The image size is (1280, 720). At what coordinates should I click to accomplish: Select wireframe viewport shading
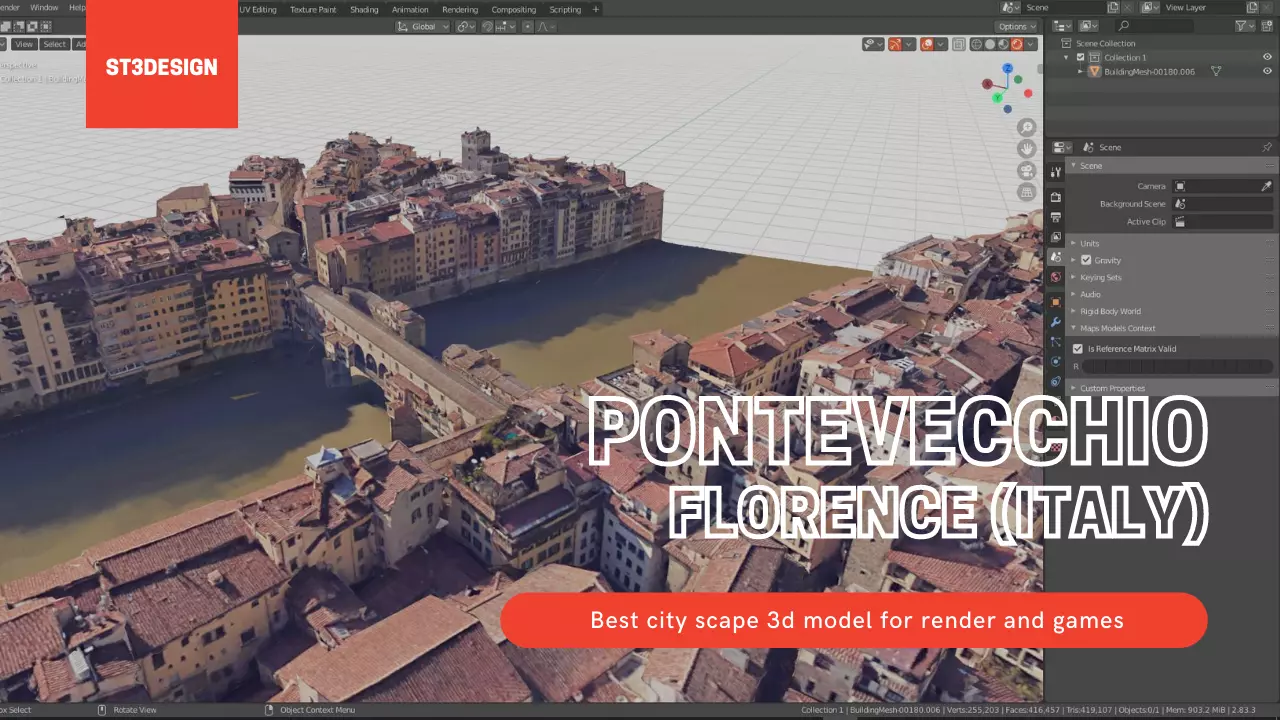(976, 44)
